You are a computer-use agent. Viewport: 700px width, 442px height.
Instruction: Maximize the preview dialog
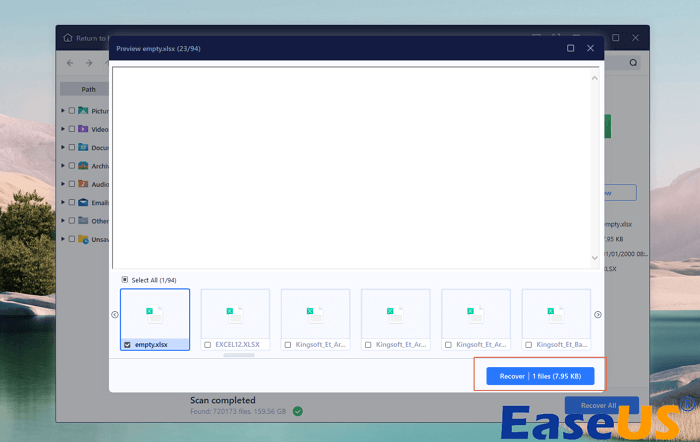[571, 48]
